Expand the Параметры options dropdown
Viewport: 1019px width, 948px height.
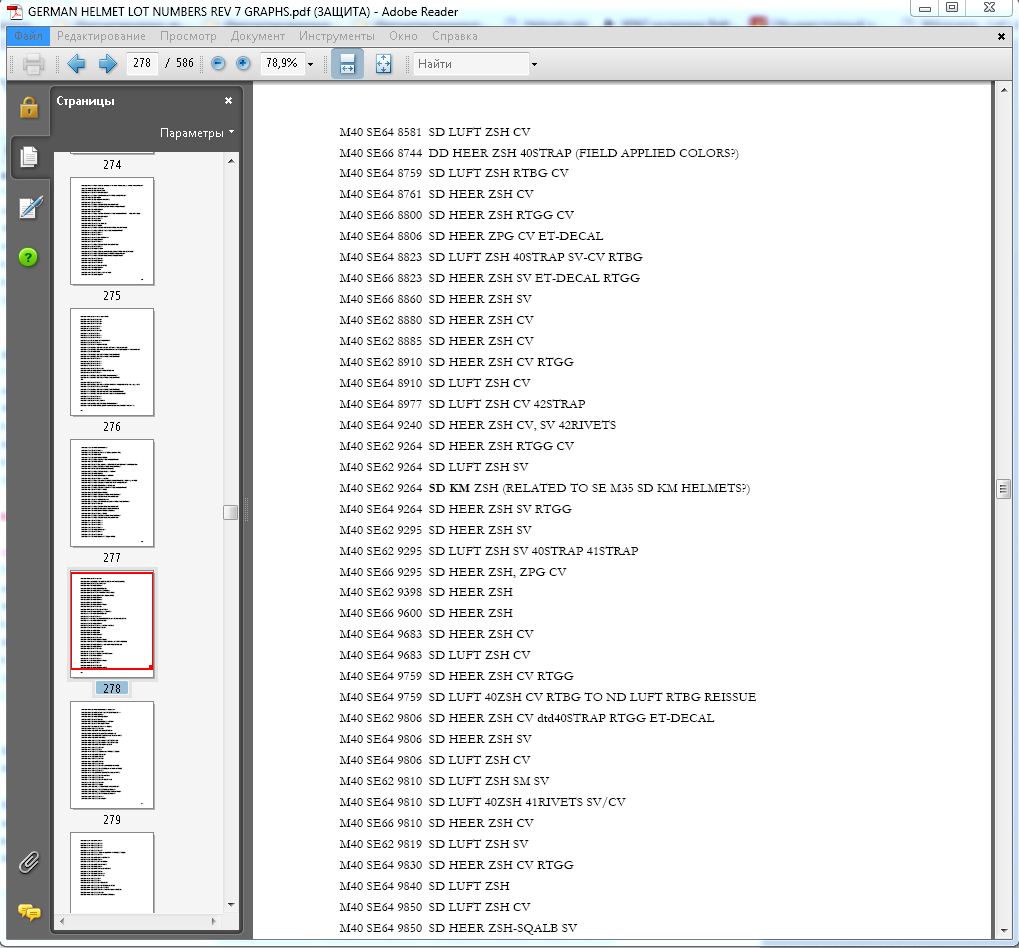(x=197, y=133)
